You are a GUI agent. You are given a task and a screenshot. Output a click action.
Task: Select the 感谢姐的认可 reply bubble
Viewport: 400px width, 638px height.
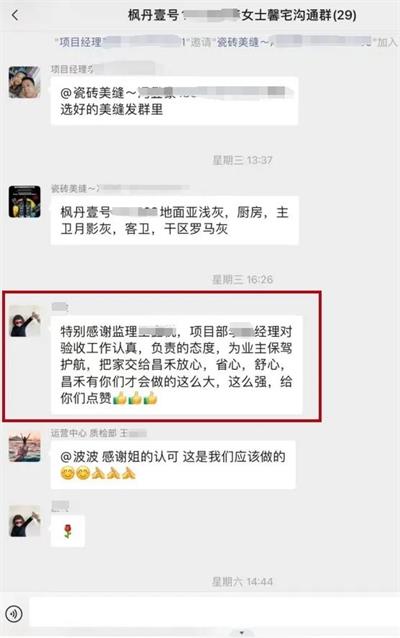point(173,465)
